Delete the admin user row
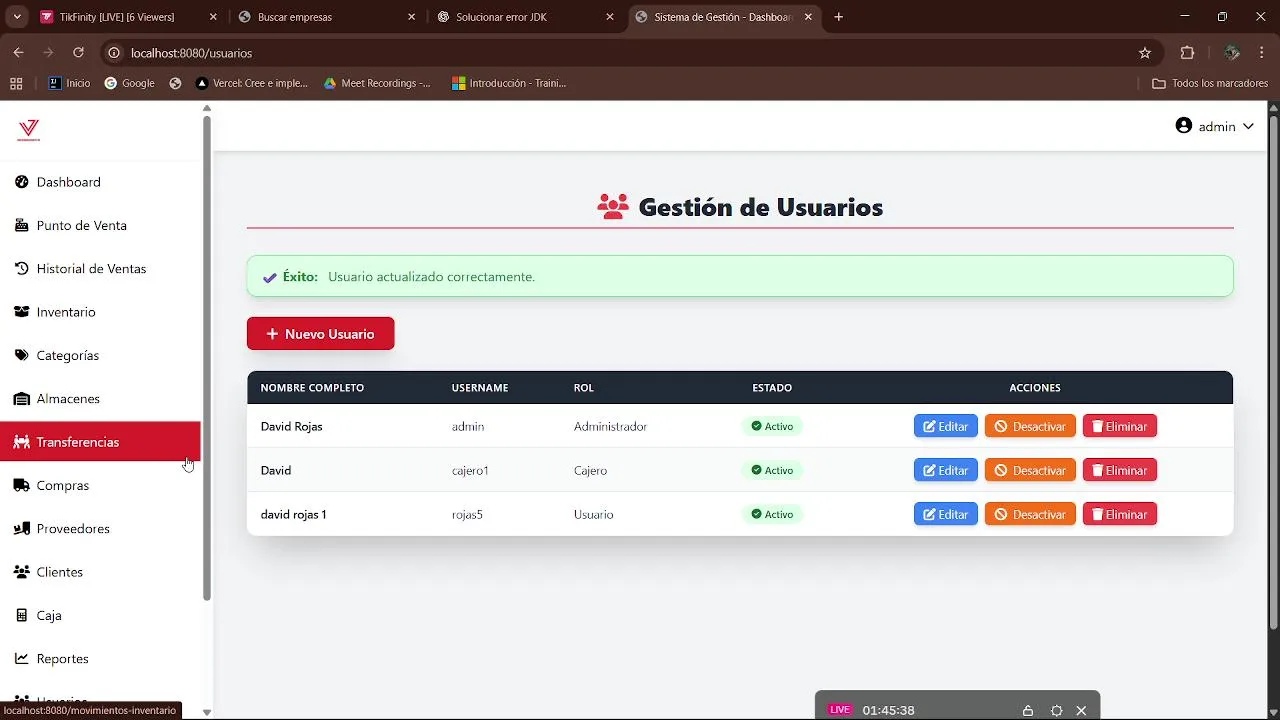The height and width of the screenshot is (720, 1280). point(1119,426)
